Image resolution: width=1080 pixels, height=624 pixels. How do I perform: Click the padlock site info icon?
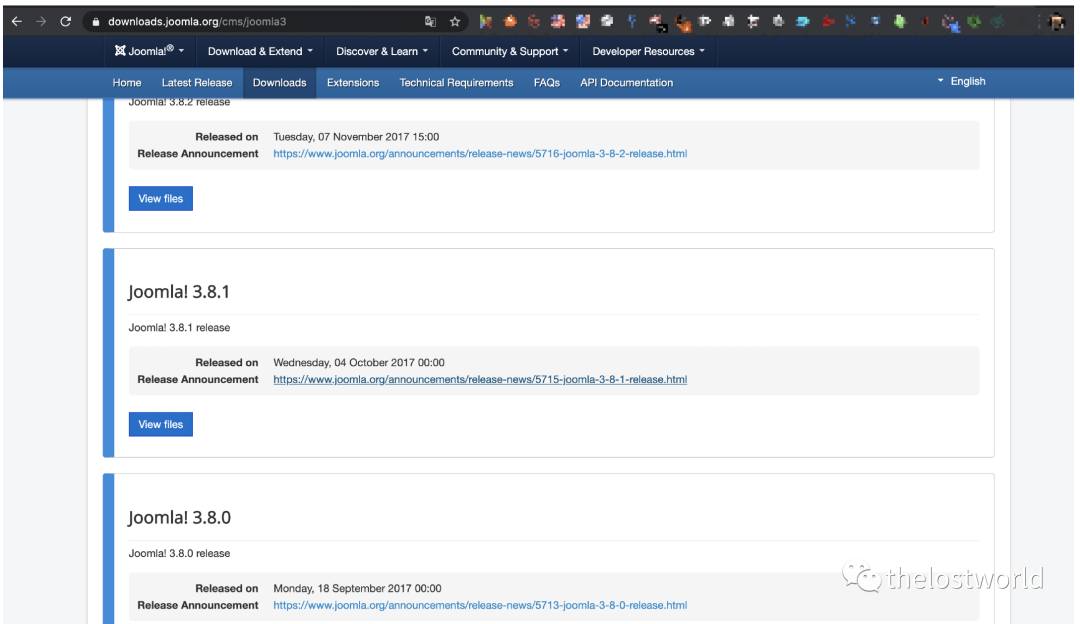pyautogui.click(x=96, y=22)
